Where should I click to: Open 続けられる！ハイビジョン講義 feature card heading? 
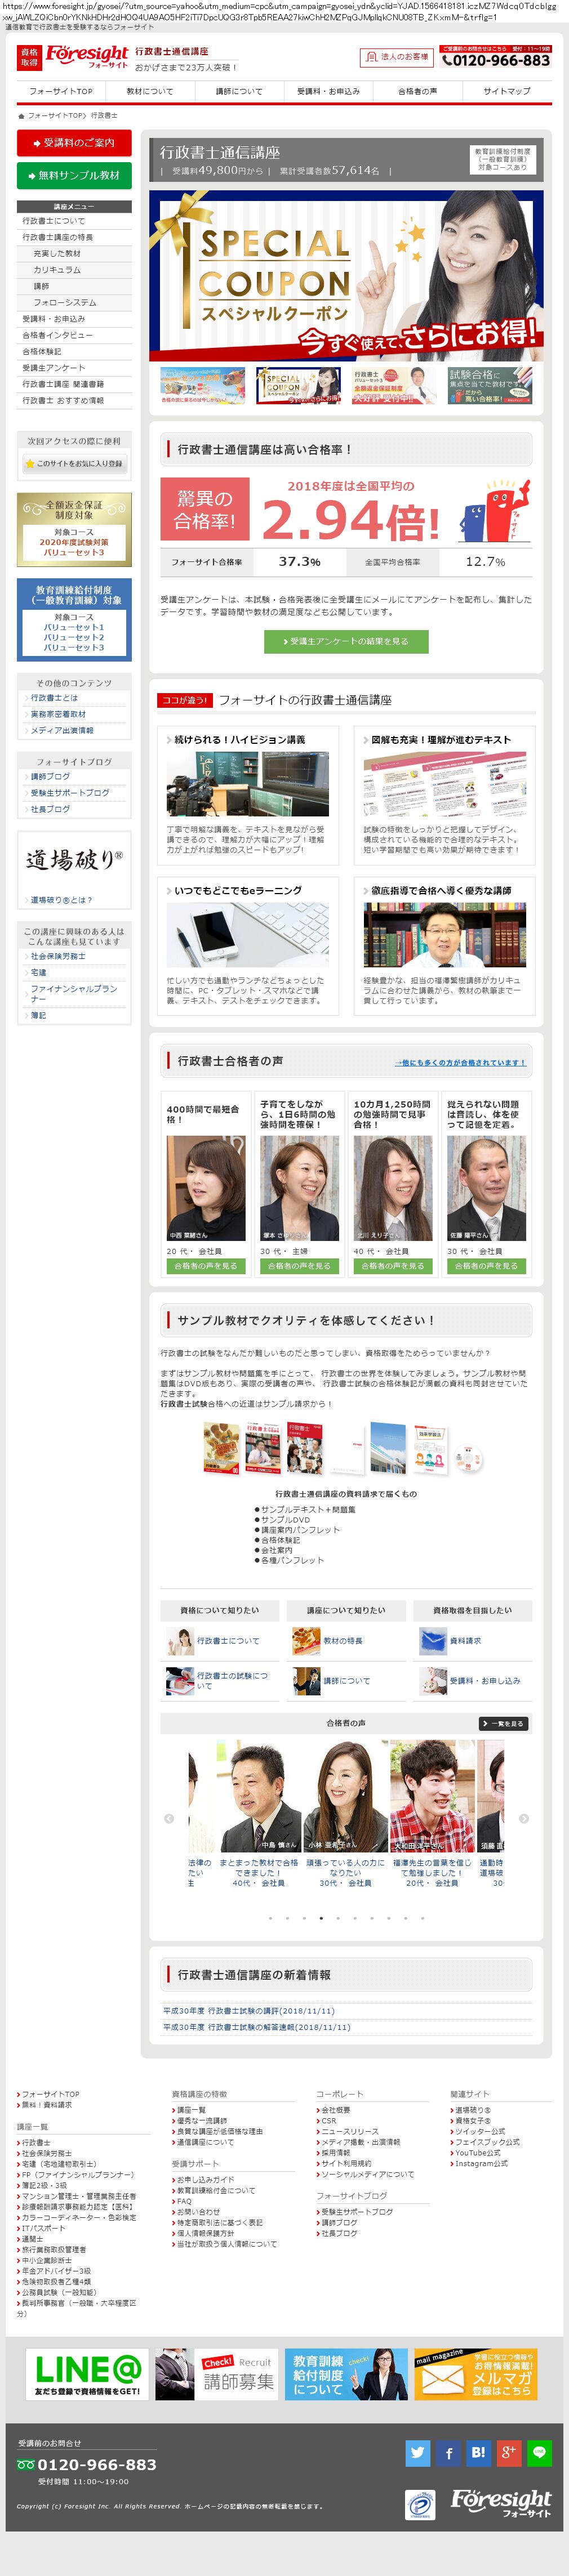click(x=240, y=740)
